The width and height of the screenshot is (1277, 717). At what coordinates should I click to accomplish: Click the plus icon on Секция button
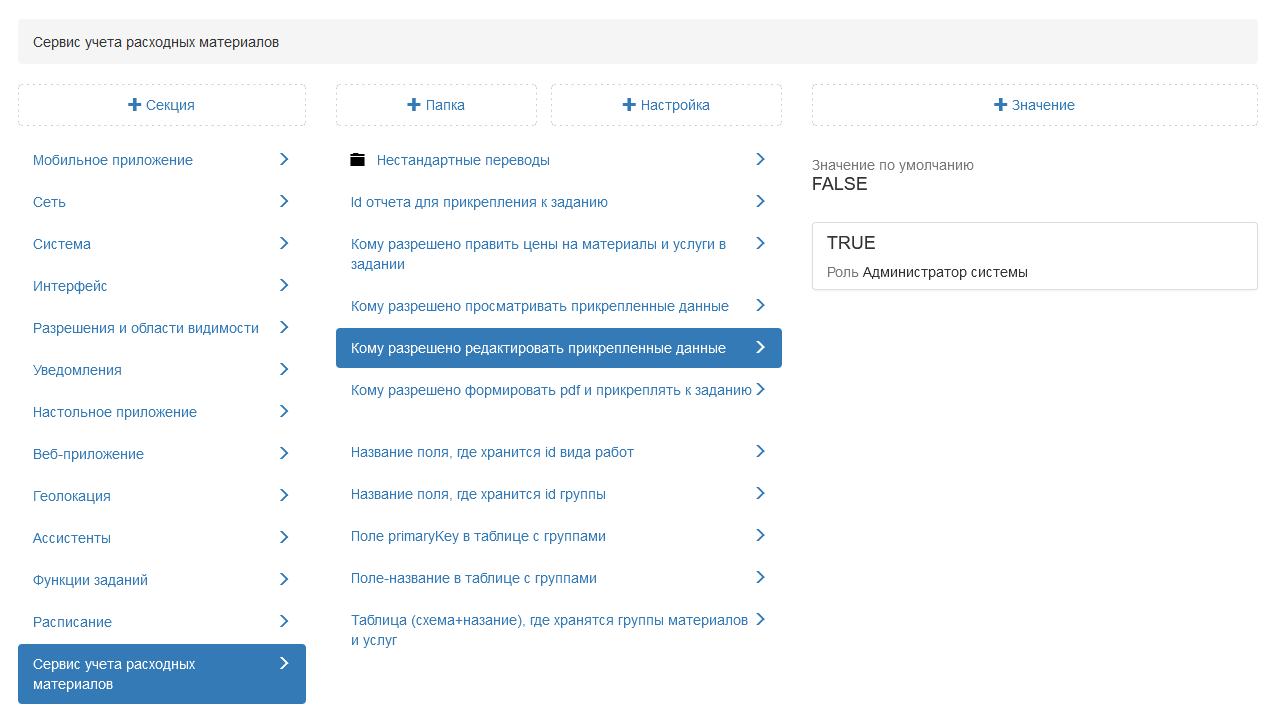click(134, 105)
